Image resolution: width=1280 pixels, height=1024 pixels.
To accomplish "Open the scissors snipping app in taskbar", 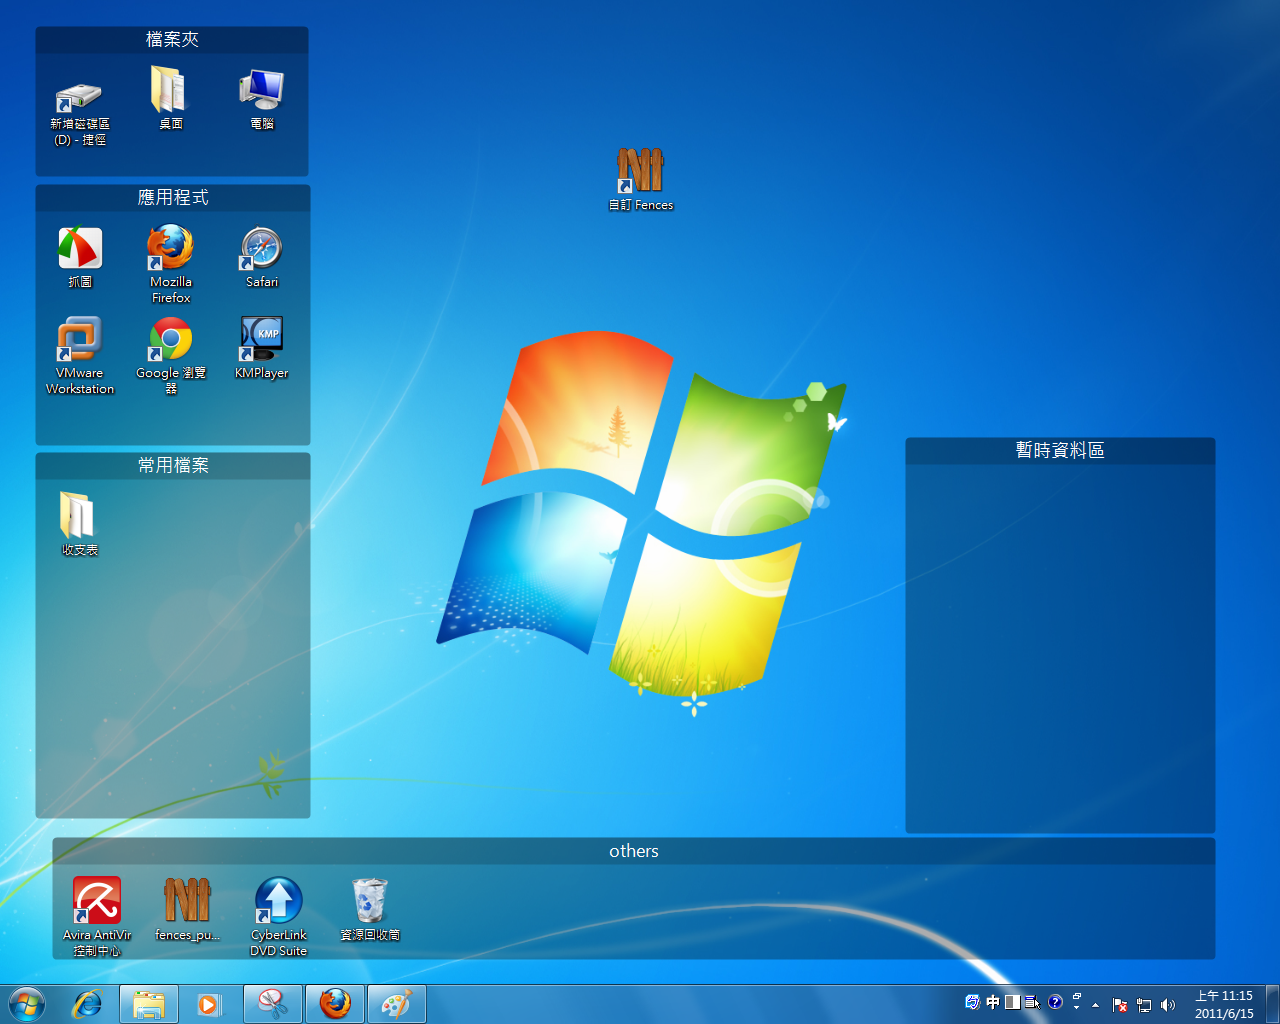I will [273, 1004].
